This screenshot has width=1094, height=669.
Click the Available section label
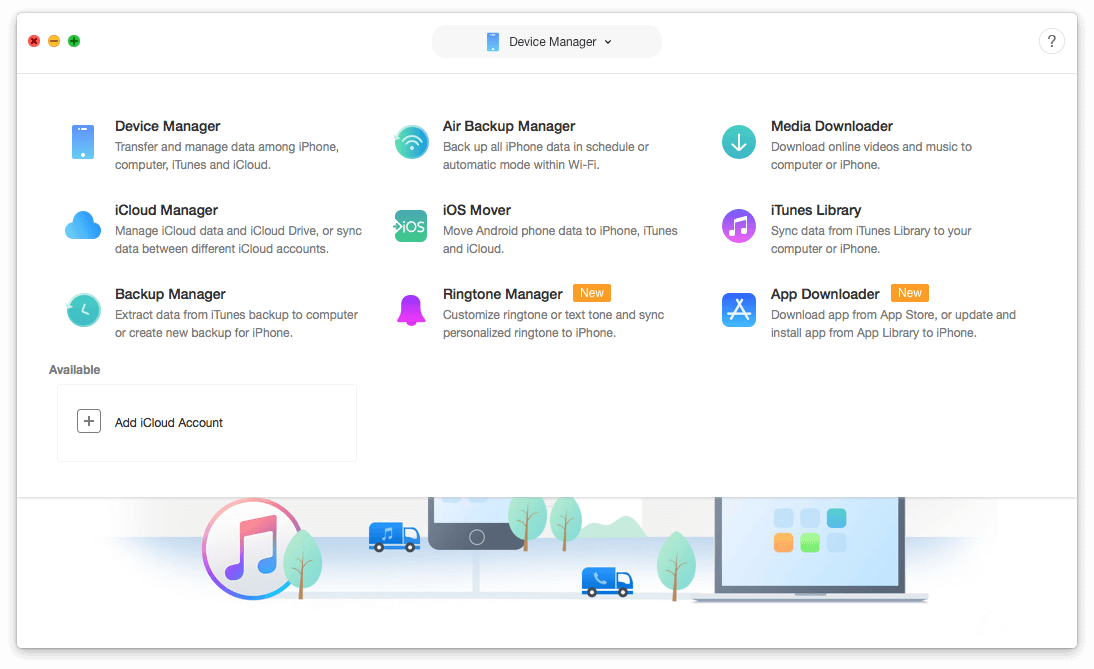74,370
